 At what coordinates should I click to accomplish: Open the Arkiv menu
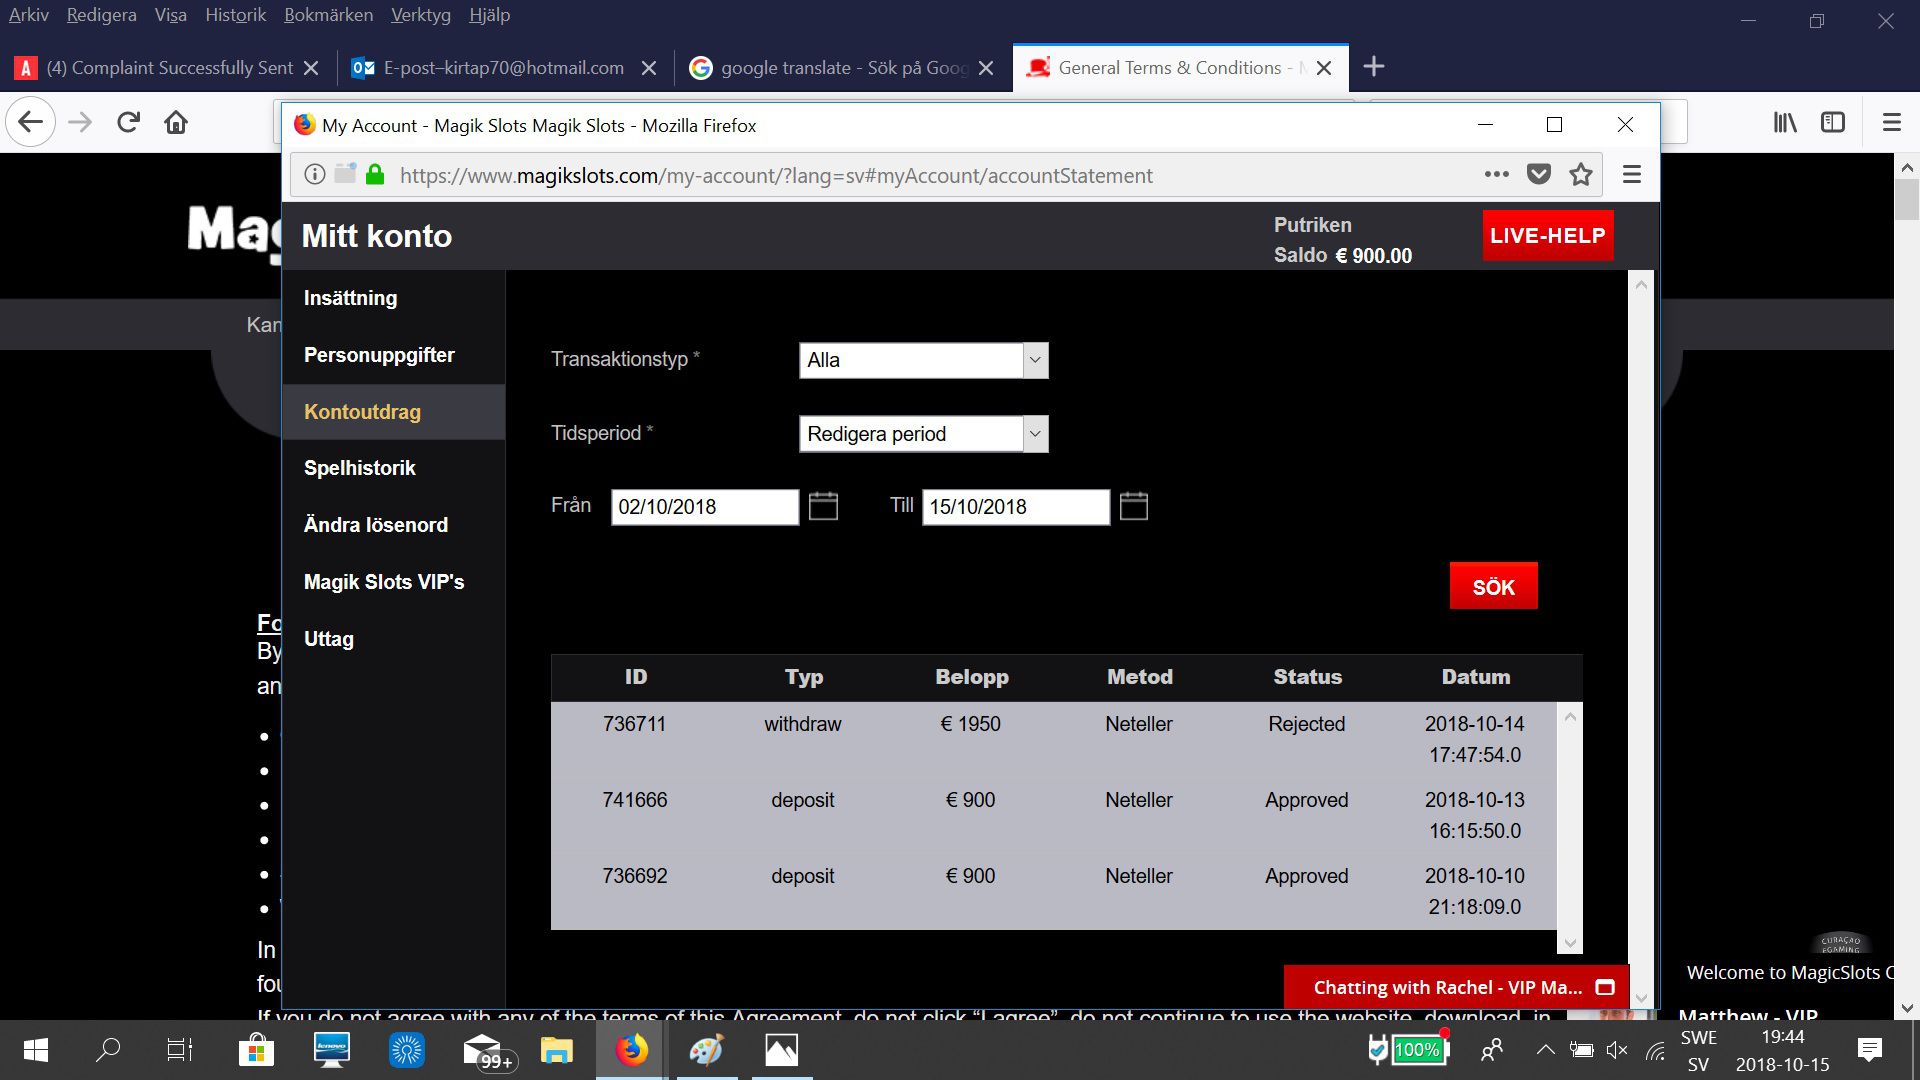point(29,15)
